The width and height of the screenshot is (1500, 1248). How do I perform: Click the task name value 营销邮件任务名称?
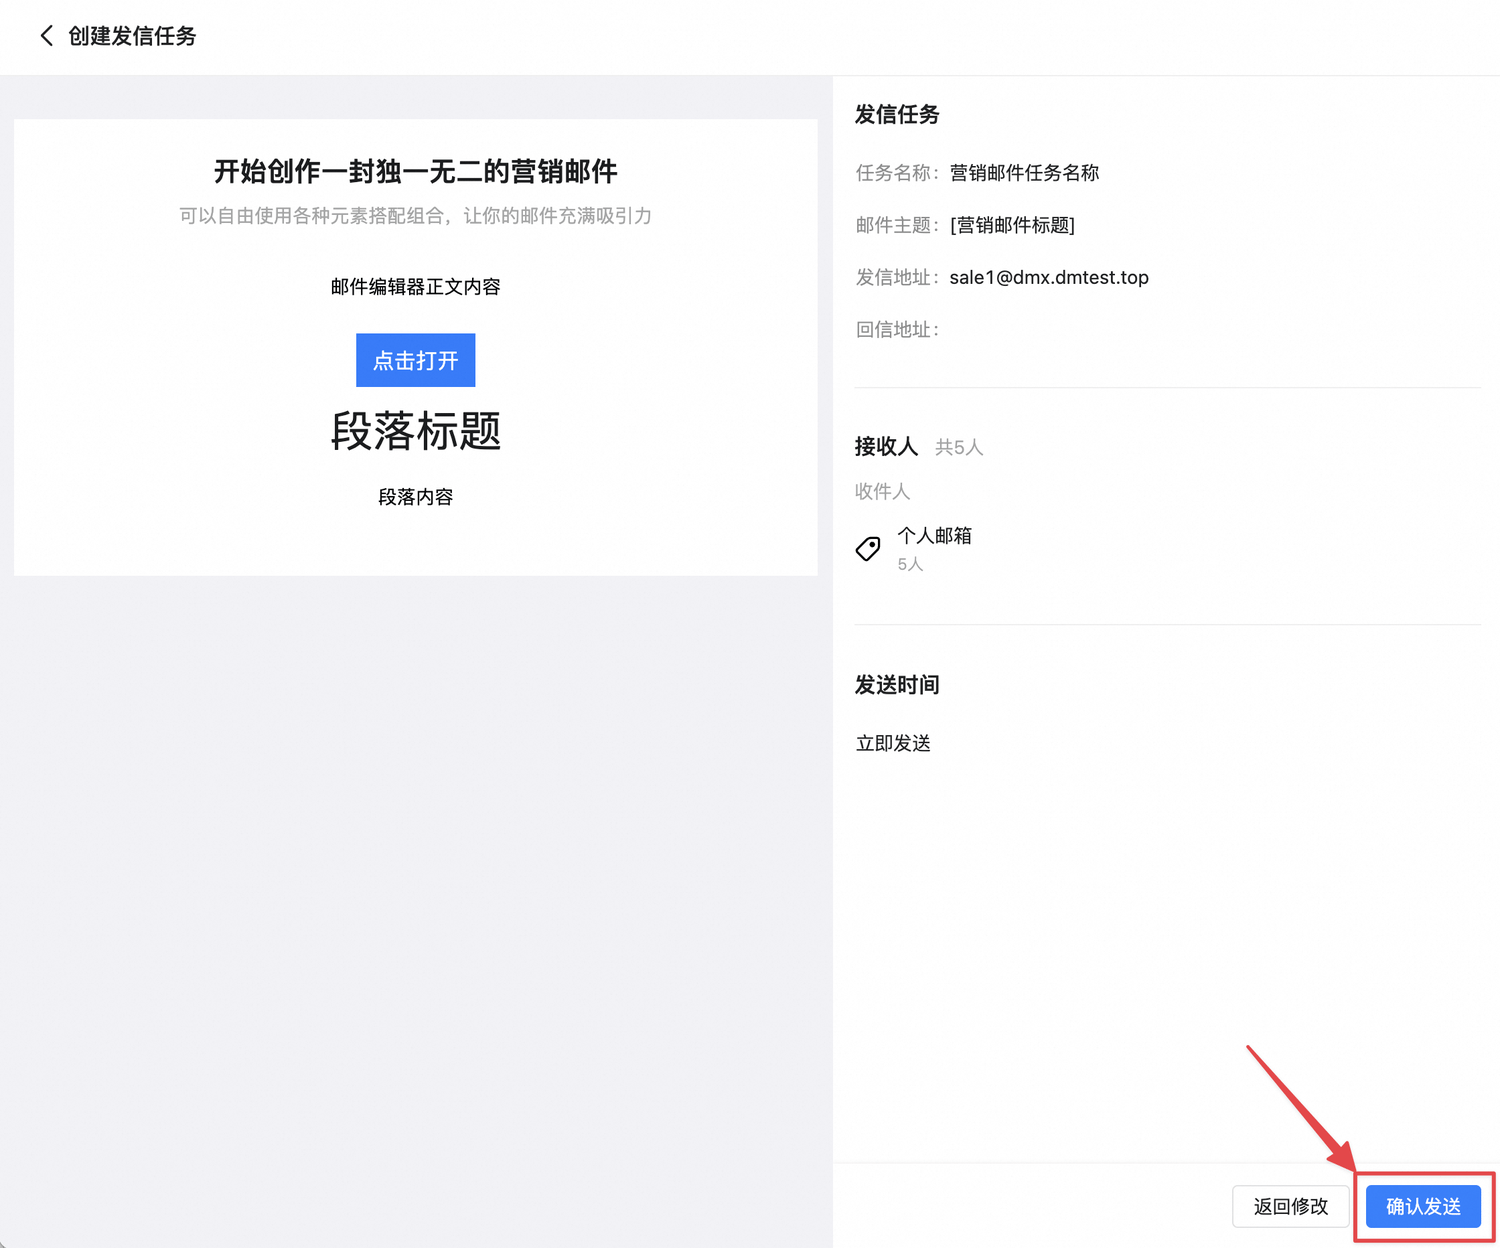tap(1024, 173)
